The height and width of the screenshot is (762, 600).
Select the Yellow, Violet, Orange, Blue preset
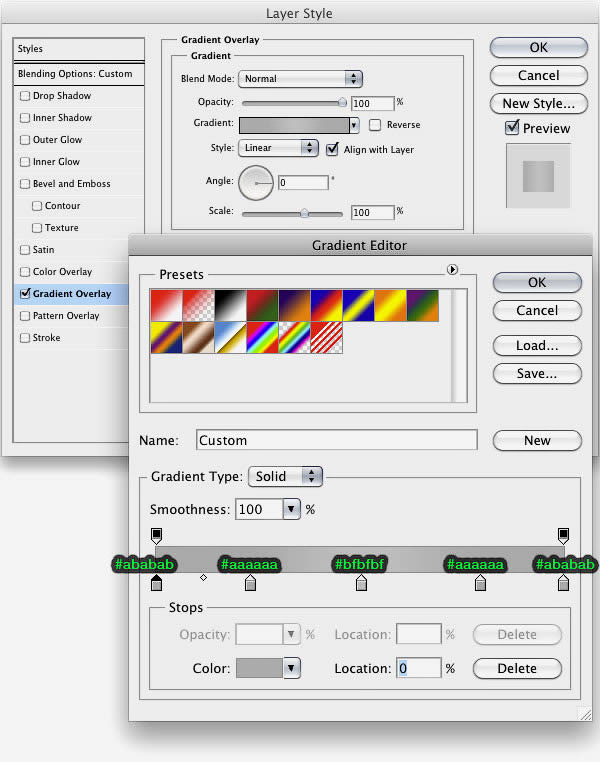pyautogui.click(x=167, y=337)
